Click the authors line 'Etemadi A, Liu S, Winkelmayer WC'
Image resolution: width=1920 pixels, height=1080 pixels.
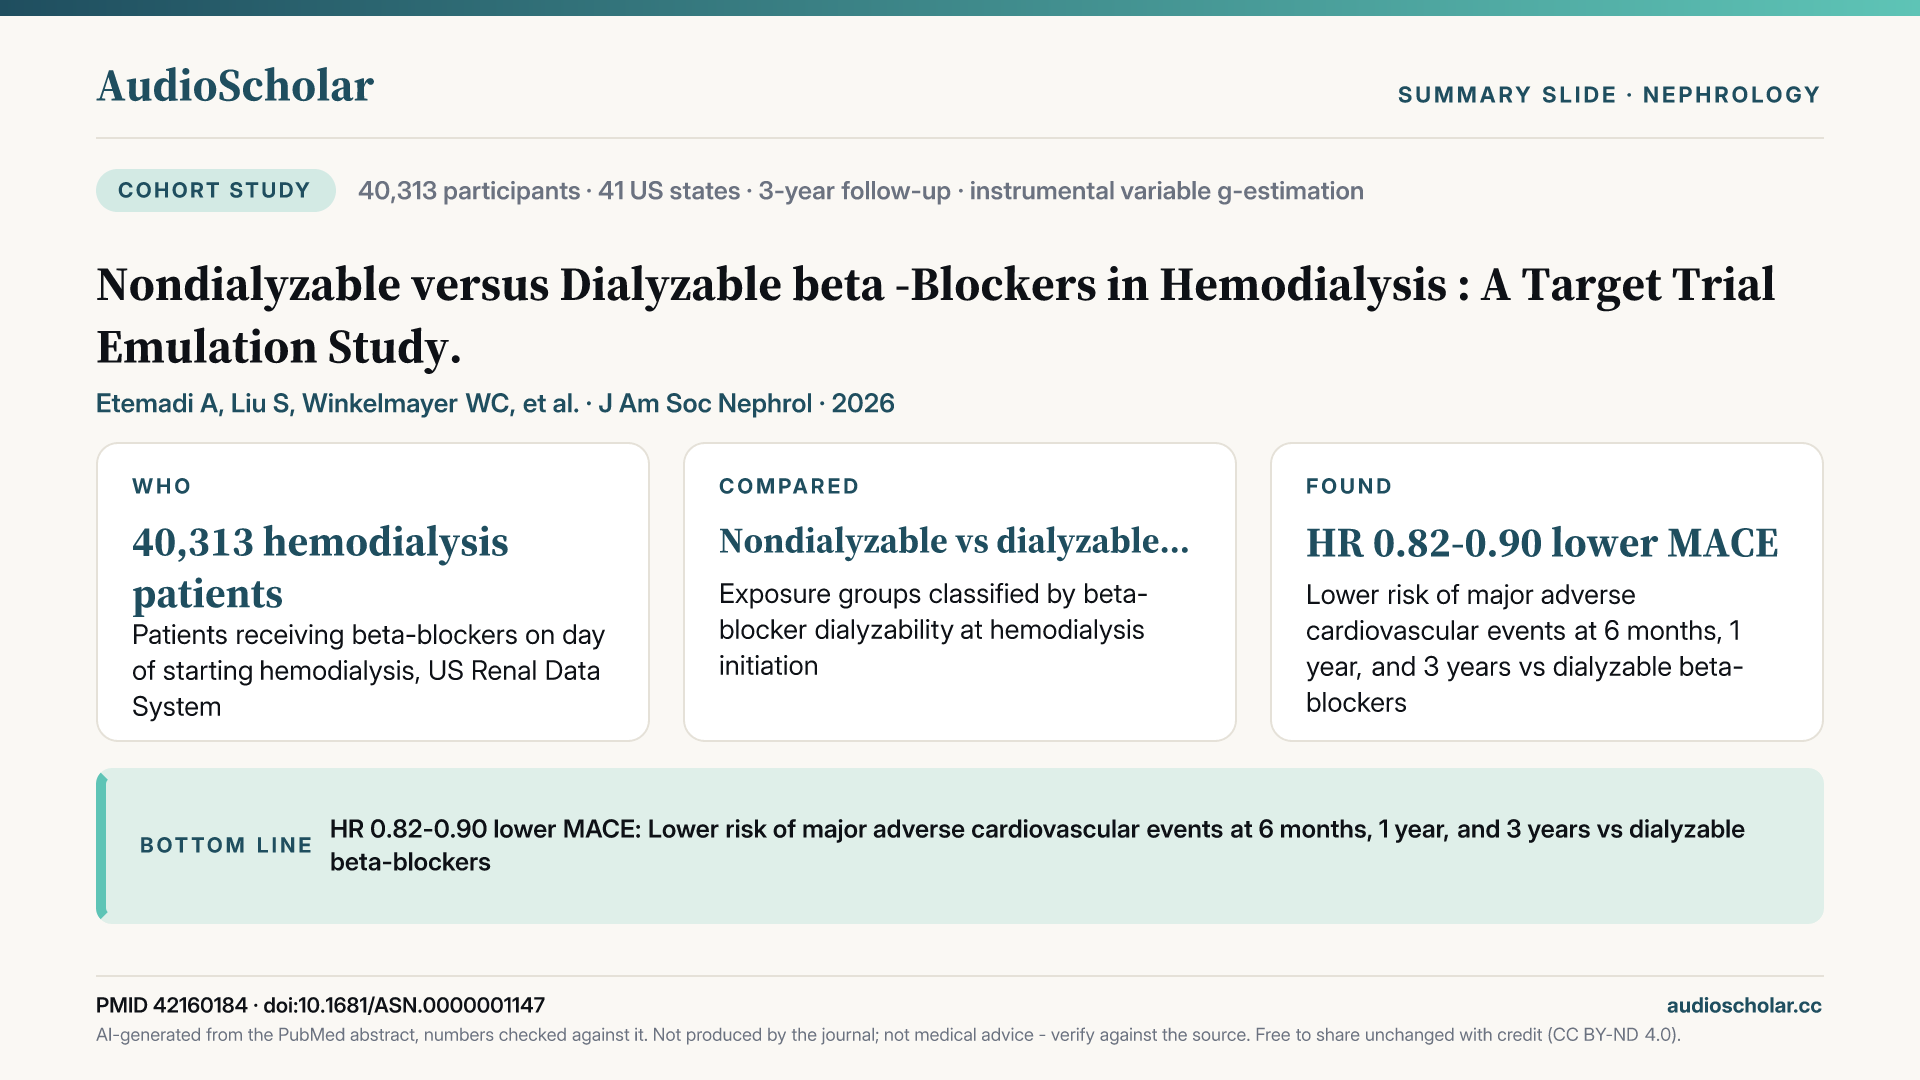tap(495, 403)
